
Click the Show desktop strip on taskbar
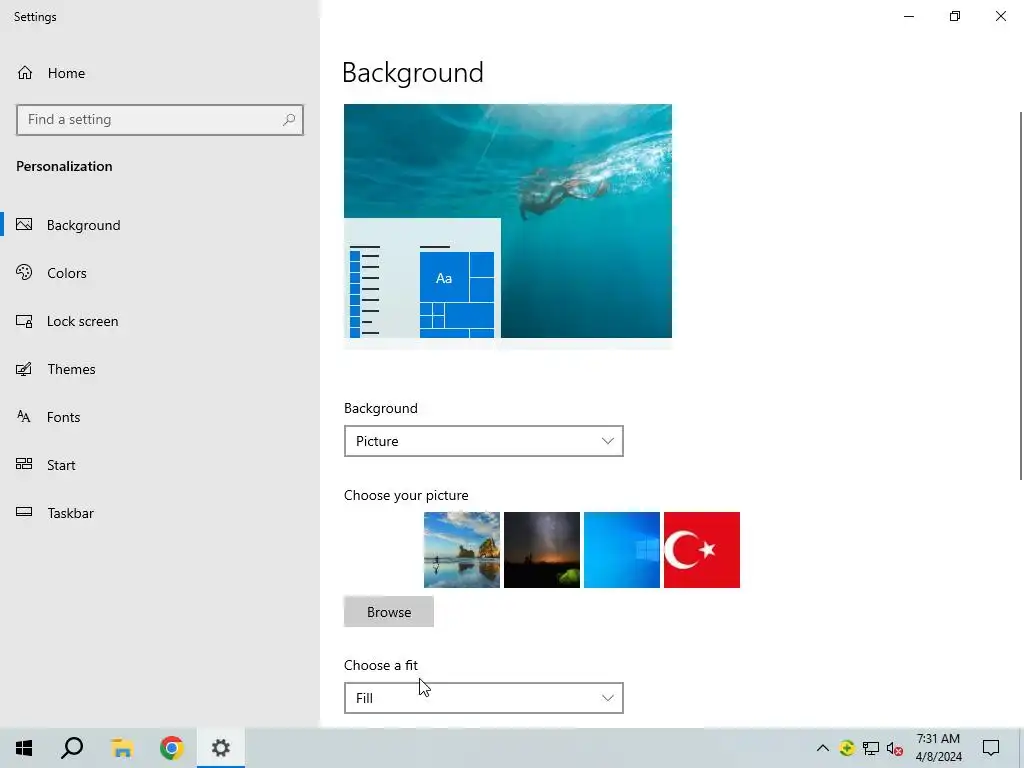click(x=1021, y=748)
